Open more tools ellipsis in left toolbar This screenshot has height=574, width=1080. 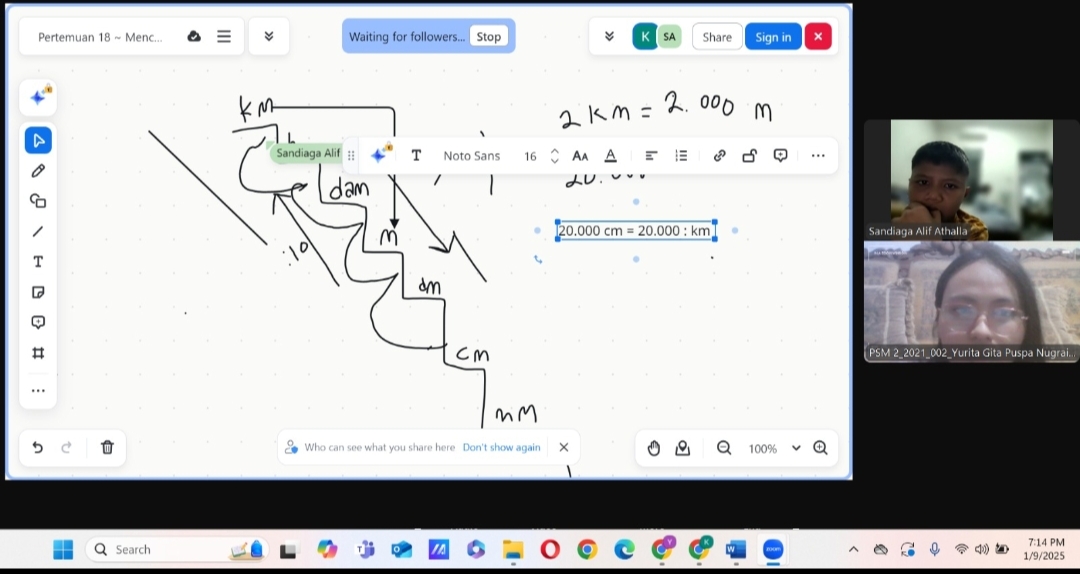point(38,391)
